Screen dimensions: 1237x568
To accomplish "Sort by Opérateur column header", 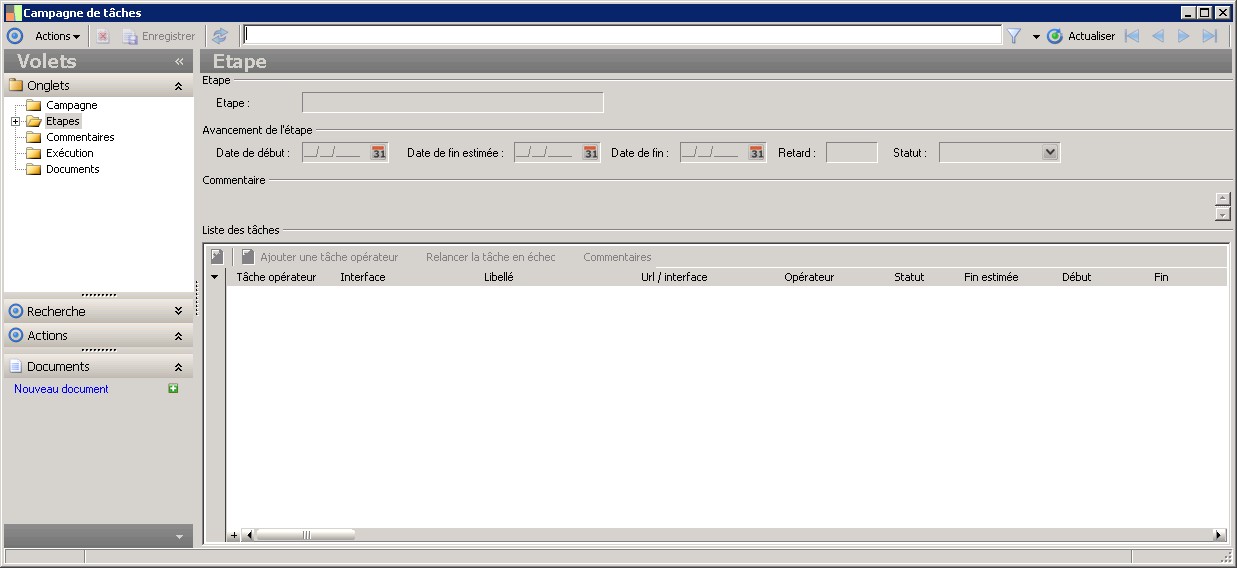I will (809, 277).
